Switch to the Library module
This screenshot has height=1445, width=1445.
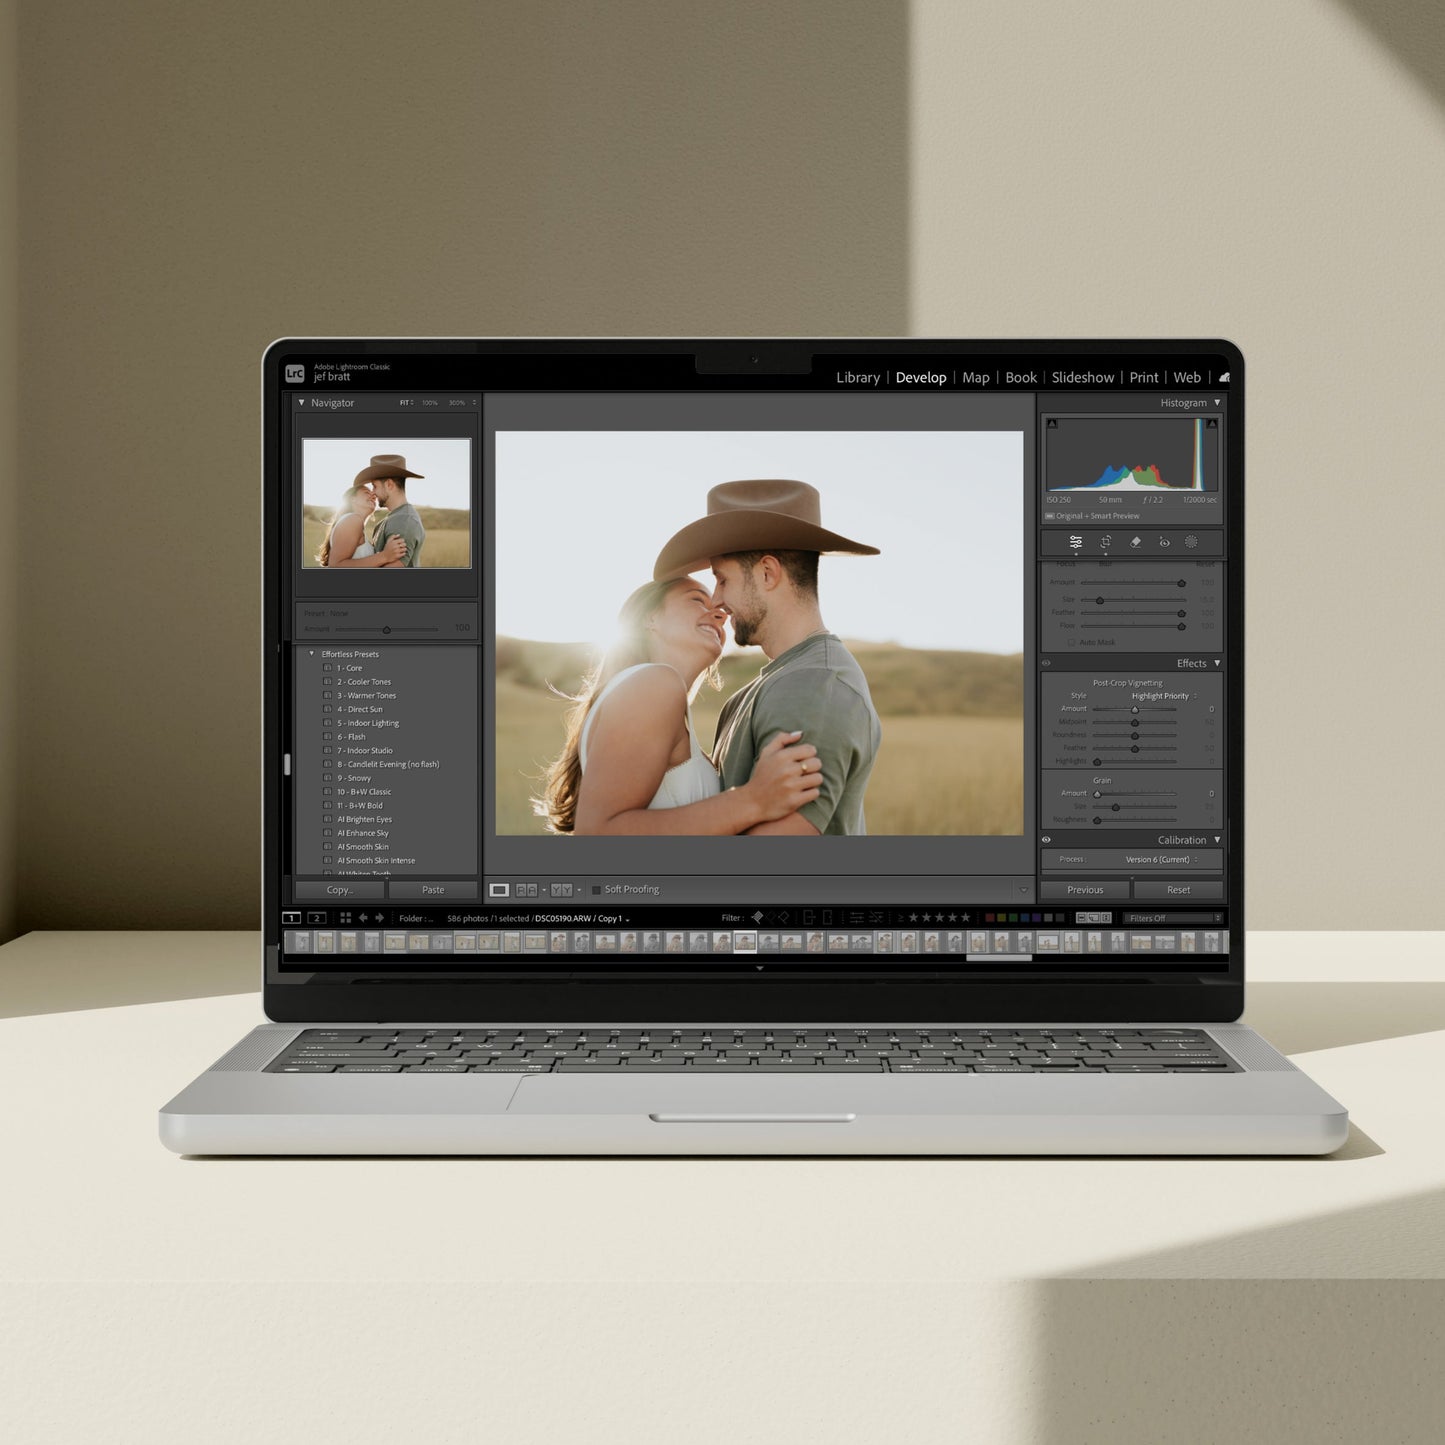tap(858, 377)
